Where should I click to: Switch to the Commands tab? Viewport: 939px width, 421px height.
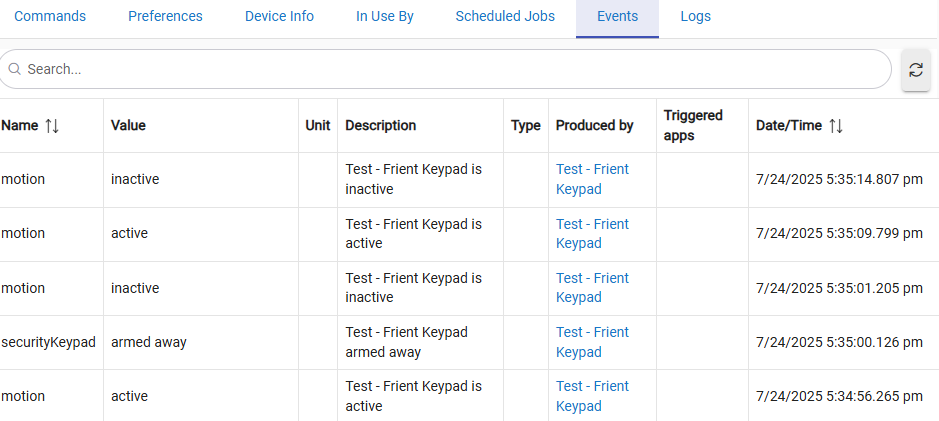point(50,16)
